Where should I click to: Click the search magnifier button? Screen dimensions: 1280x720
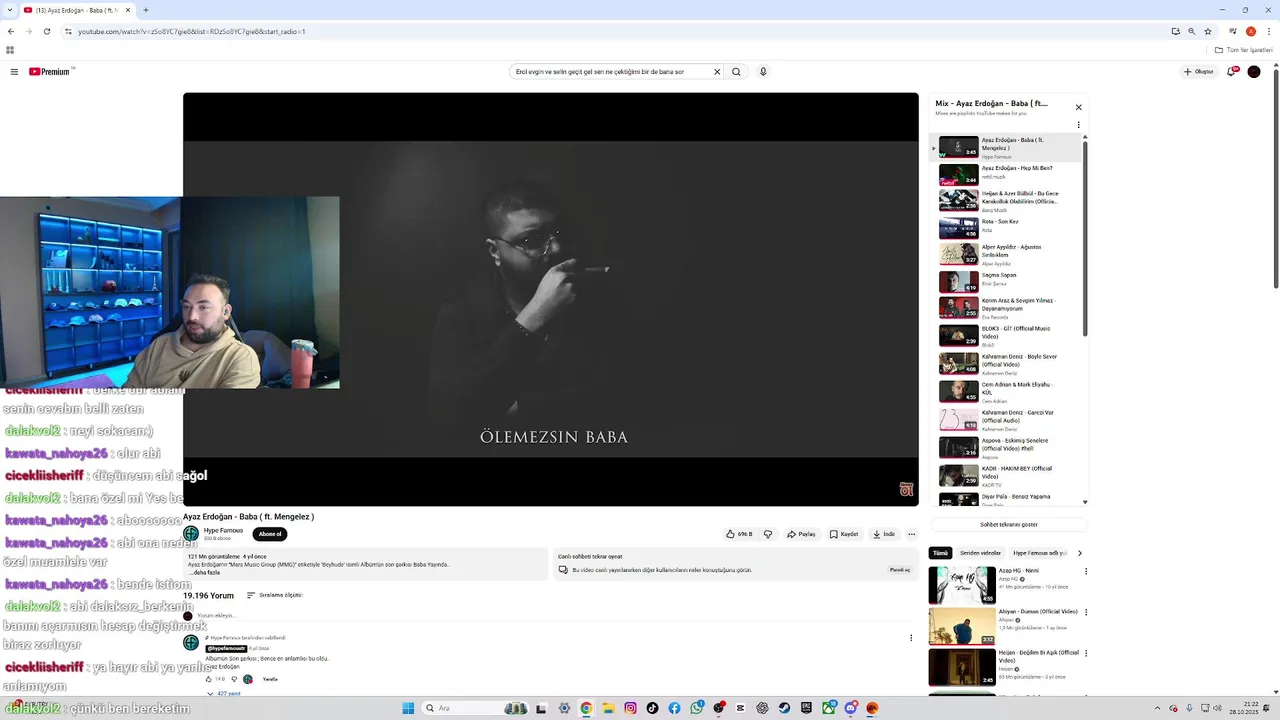coord(736,72)
